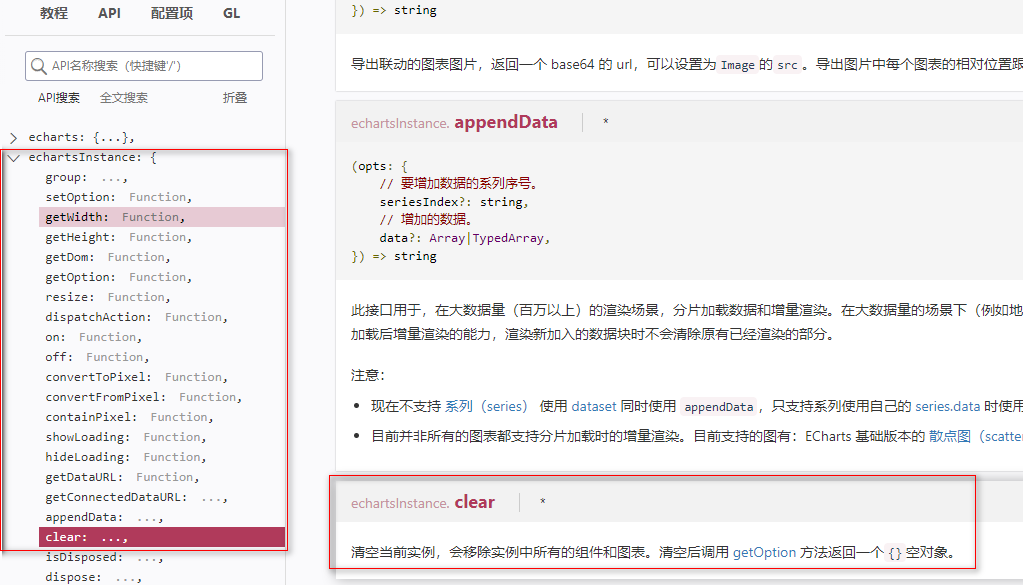Select the convertToPixel tree item
Viewport: 1023px width, 585px height.
tap(162, 377)
